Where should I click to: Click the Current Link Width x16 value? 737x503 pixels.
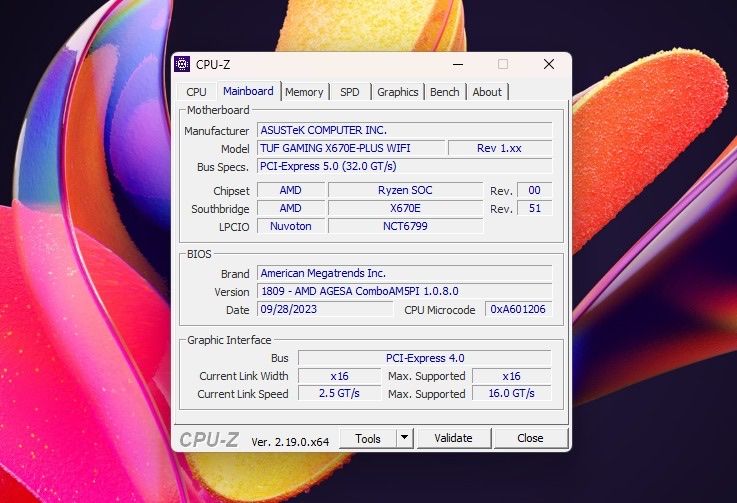click(x=339, y=376)
